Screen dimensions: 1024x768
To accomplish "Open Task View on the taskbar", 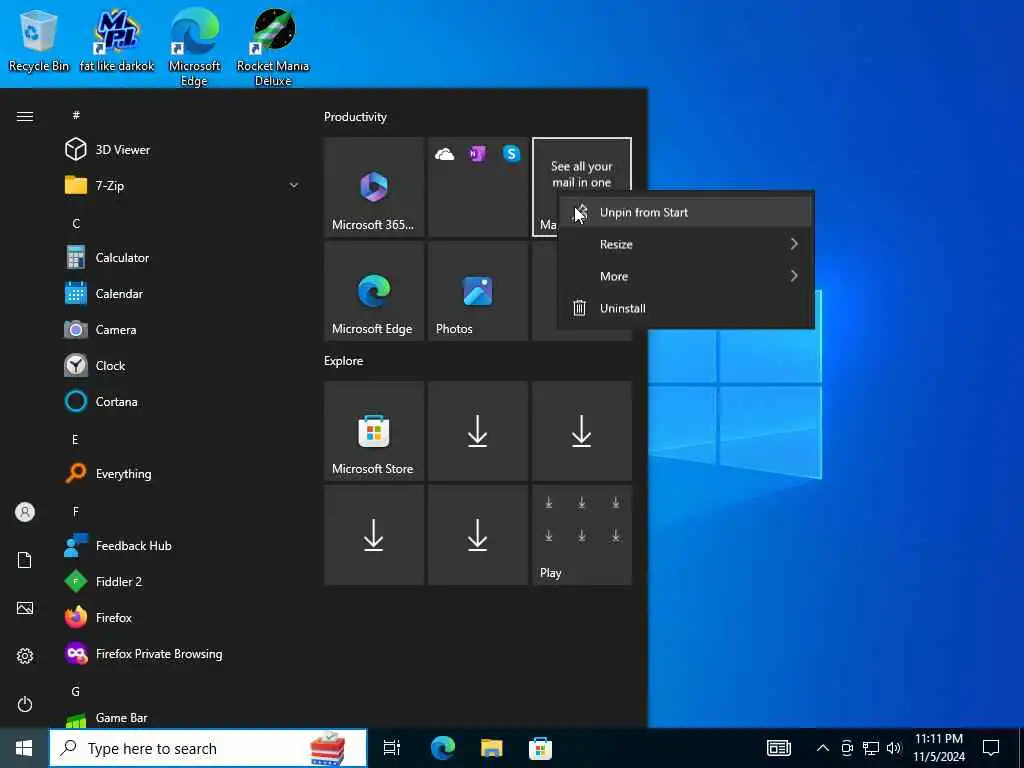I will tap(392, 748).
